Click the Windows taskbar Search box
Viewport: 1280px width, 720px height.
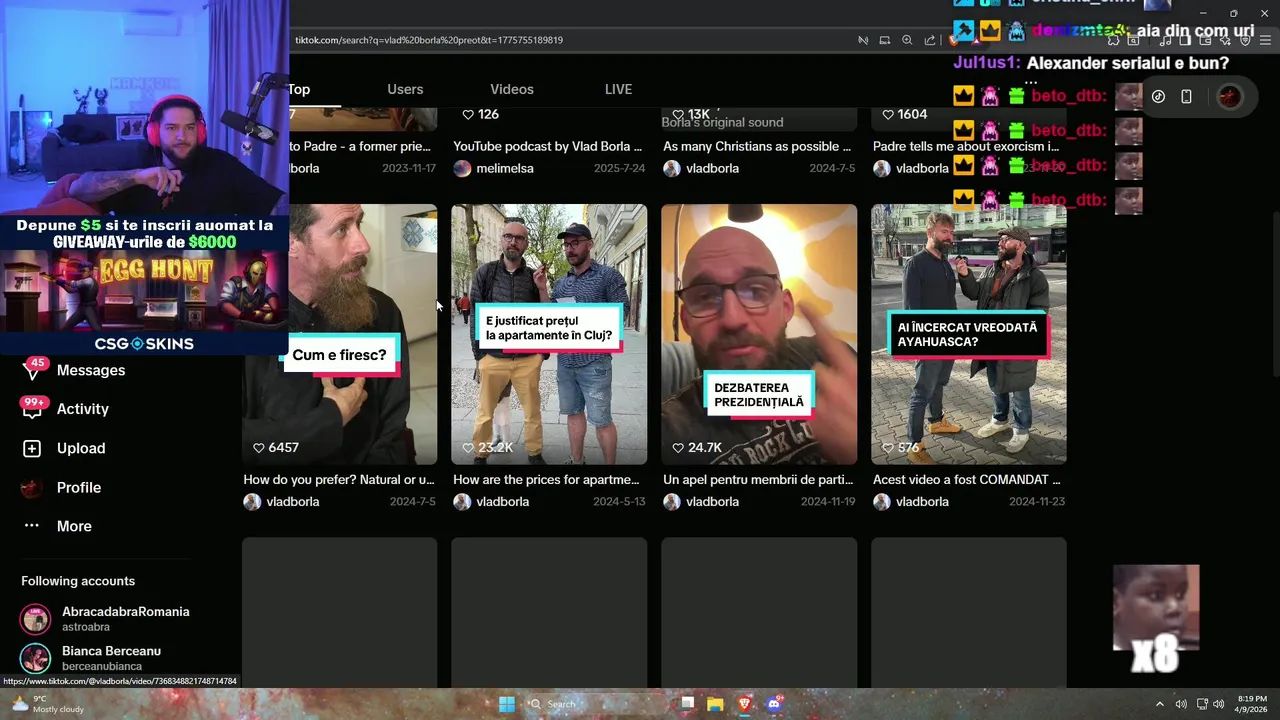596,704
